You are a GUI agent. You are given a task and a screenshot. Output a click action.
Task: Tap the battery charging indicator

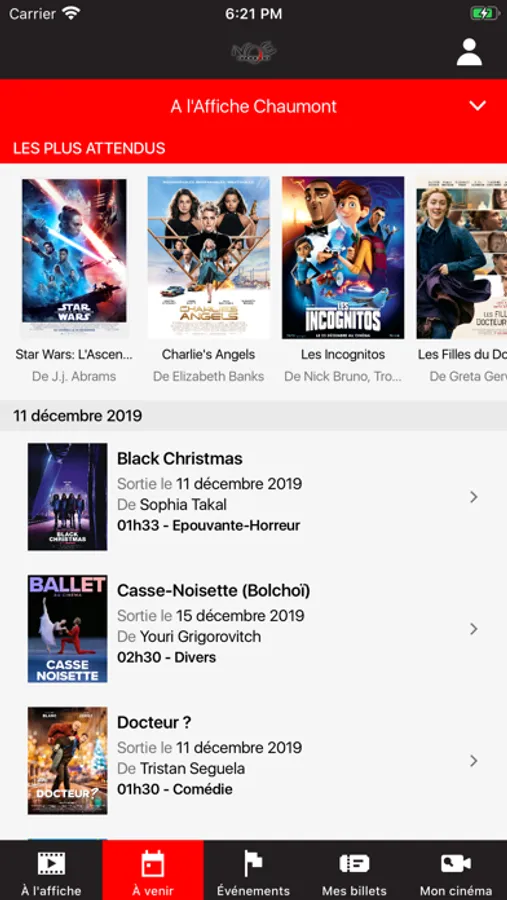click(485, 13)
